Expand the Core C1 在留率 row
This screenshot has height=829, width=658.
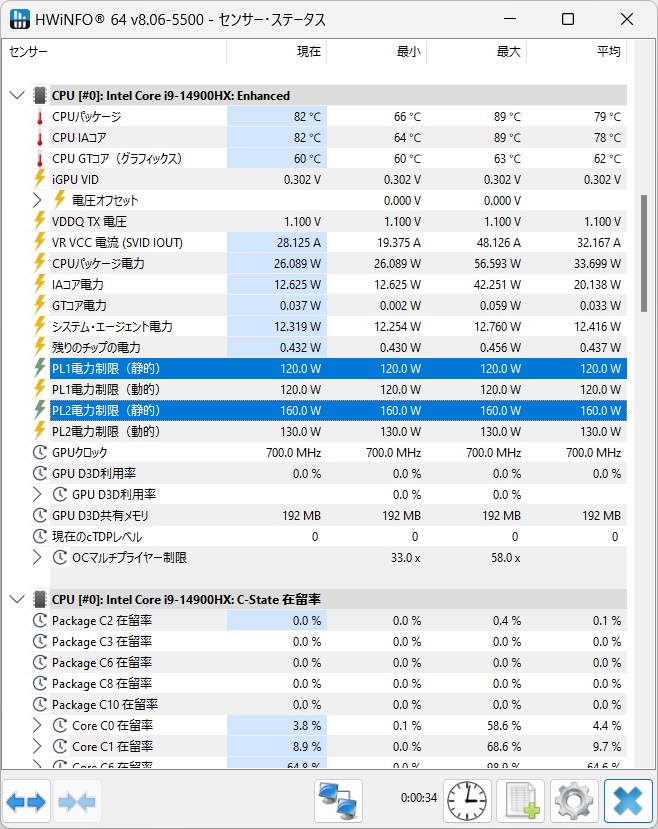pos(36,747)
